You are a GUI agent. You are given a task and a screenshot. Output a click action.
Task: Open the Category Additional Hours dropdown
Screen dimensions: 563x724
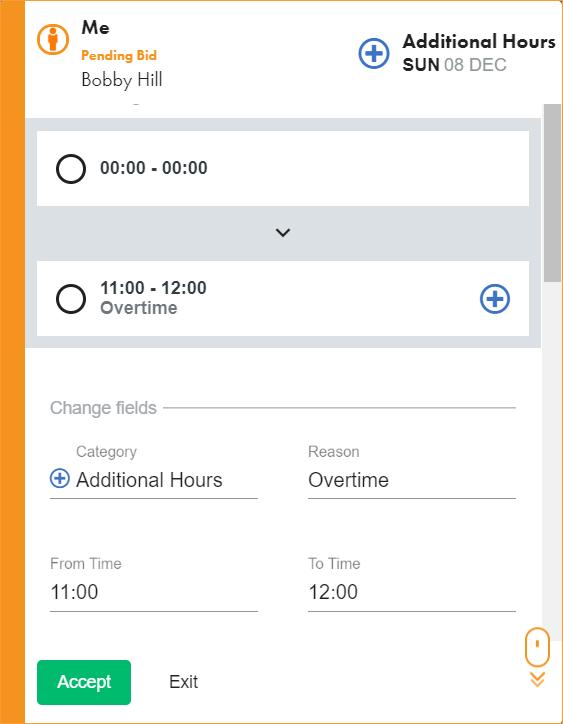click(x=154, y=480)
